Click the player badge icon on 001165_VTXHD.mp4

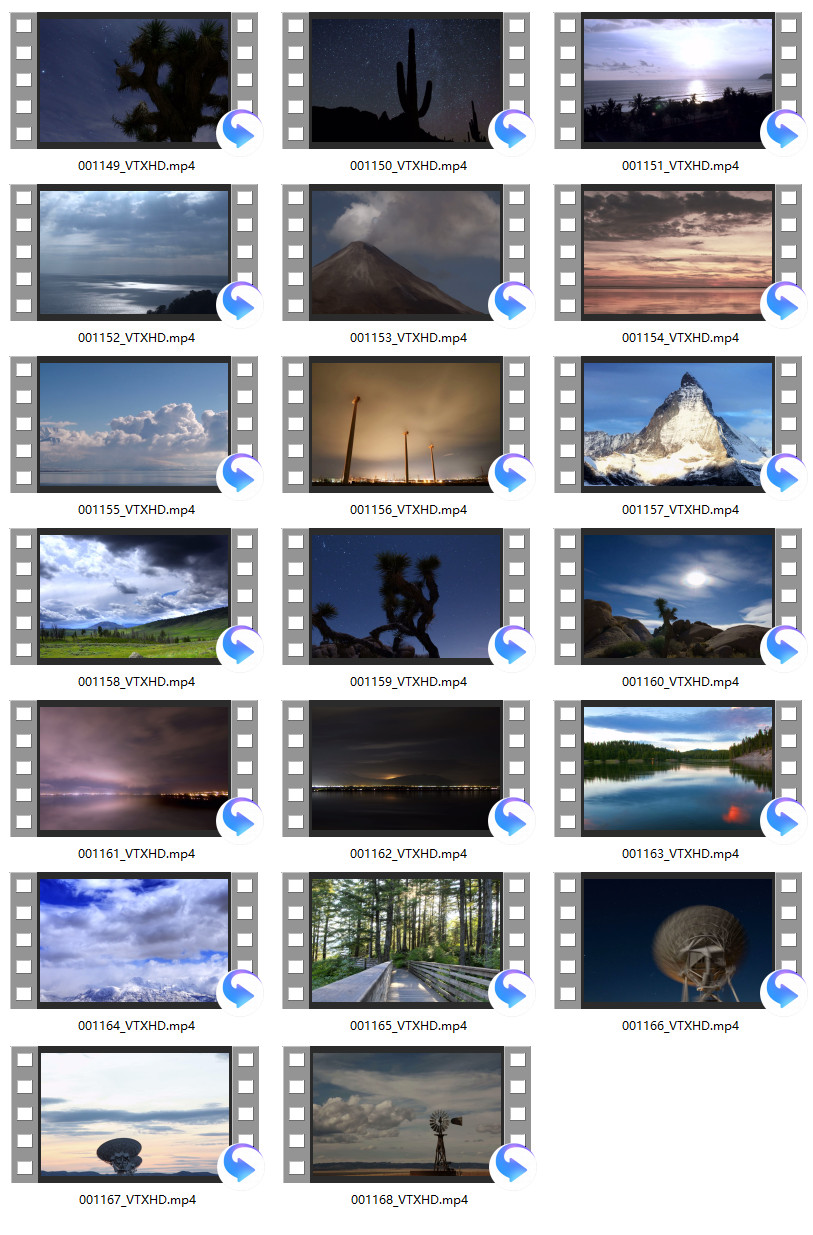(512, 991)
